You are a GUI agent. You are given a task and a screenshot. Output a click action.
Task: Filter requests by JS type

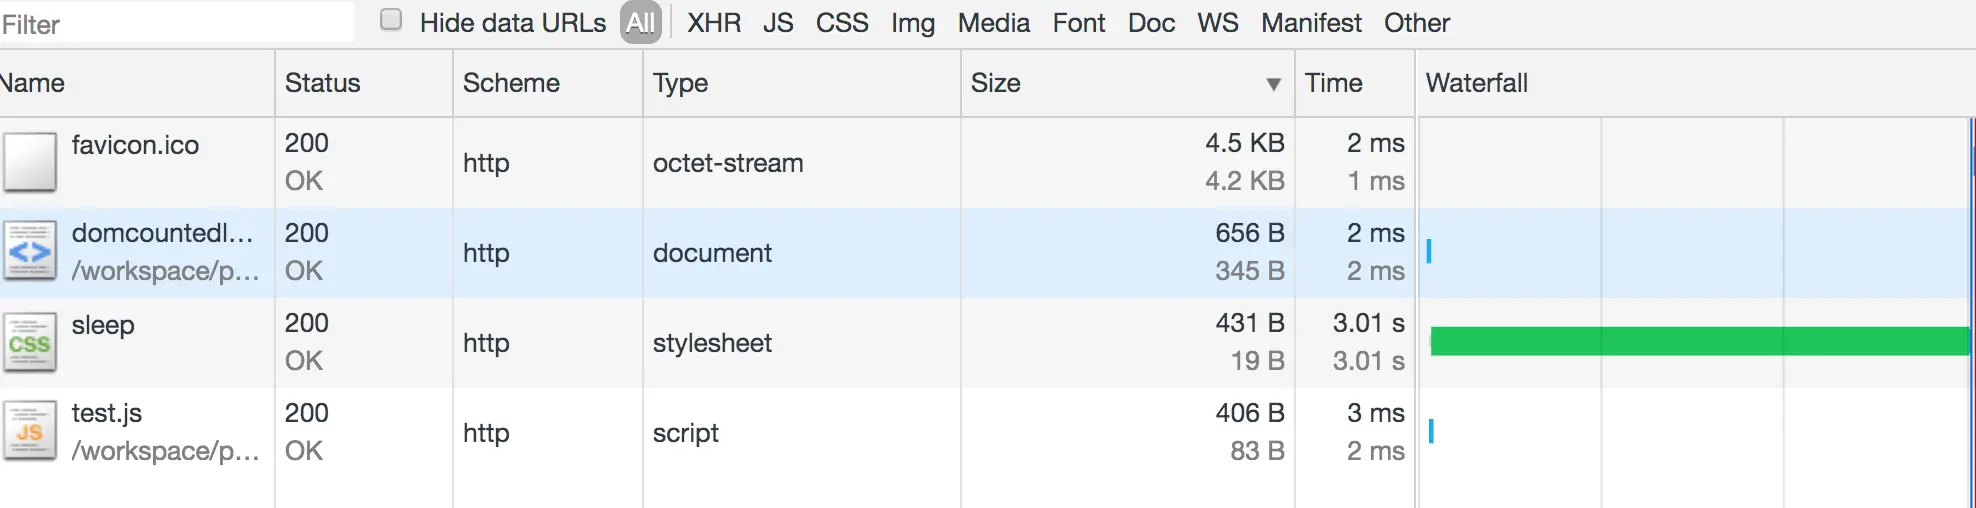point(778,23)
